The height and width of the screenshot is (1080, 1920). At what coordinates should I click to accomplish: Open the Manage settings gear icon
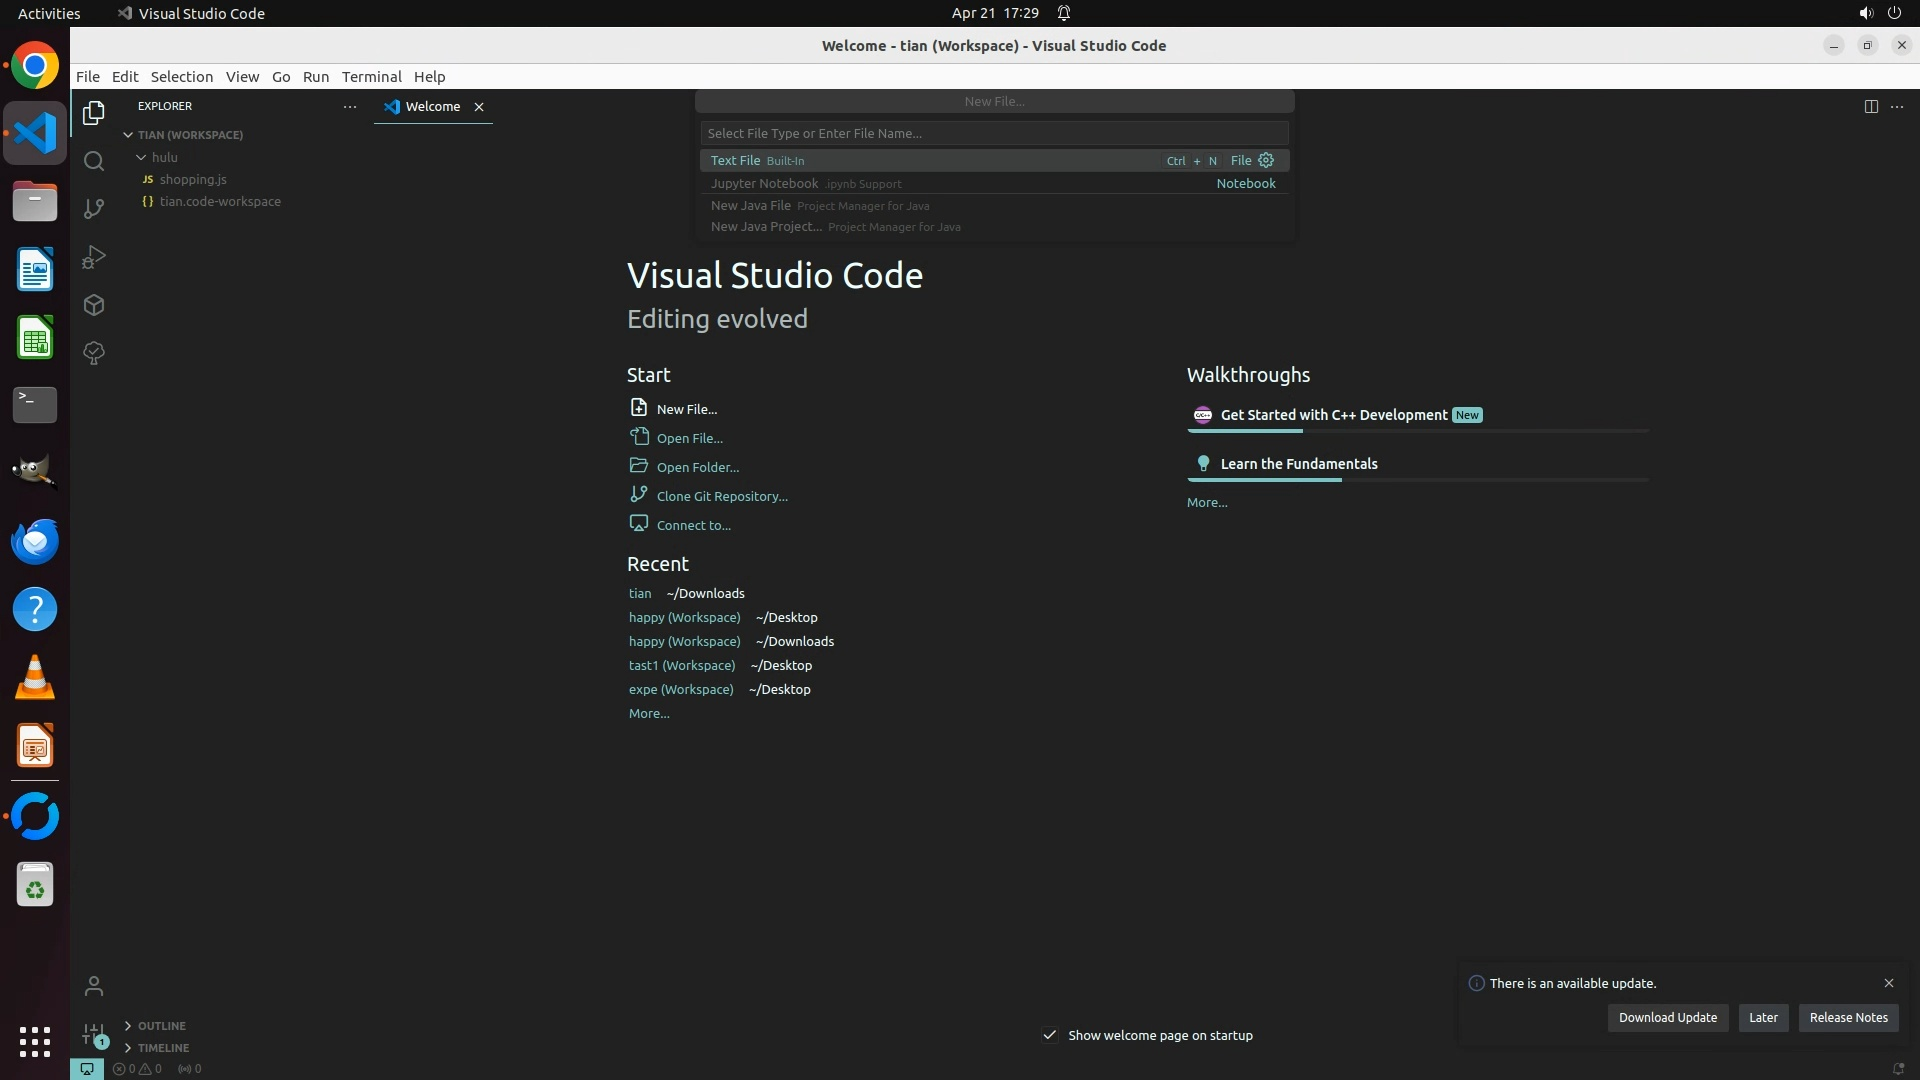pos(94,1034)
